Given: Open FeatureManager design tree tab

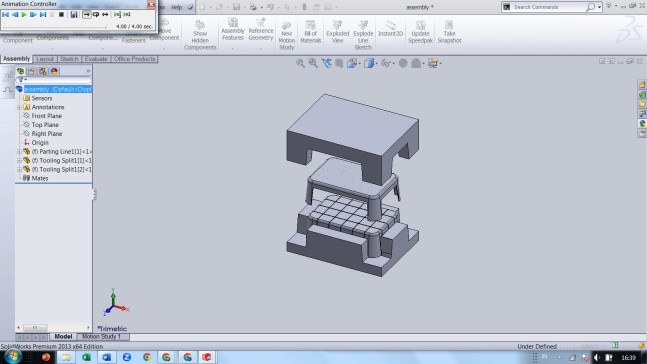Looking at the screenshot, I should pyautogui.click(x=20, y=71).
